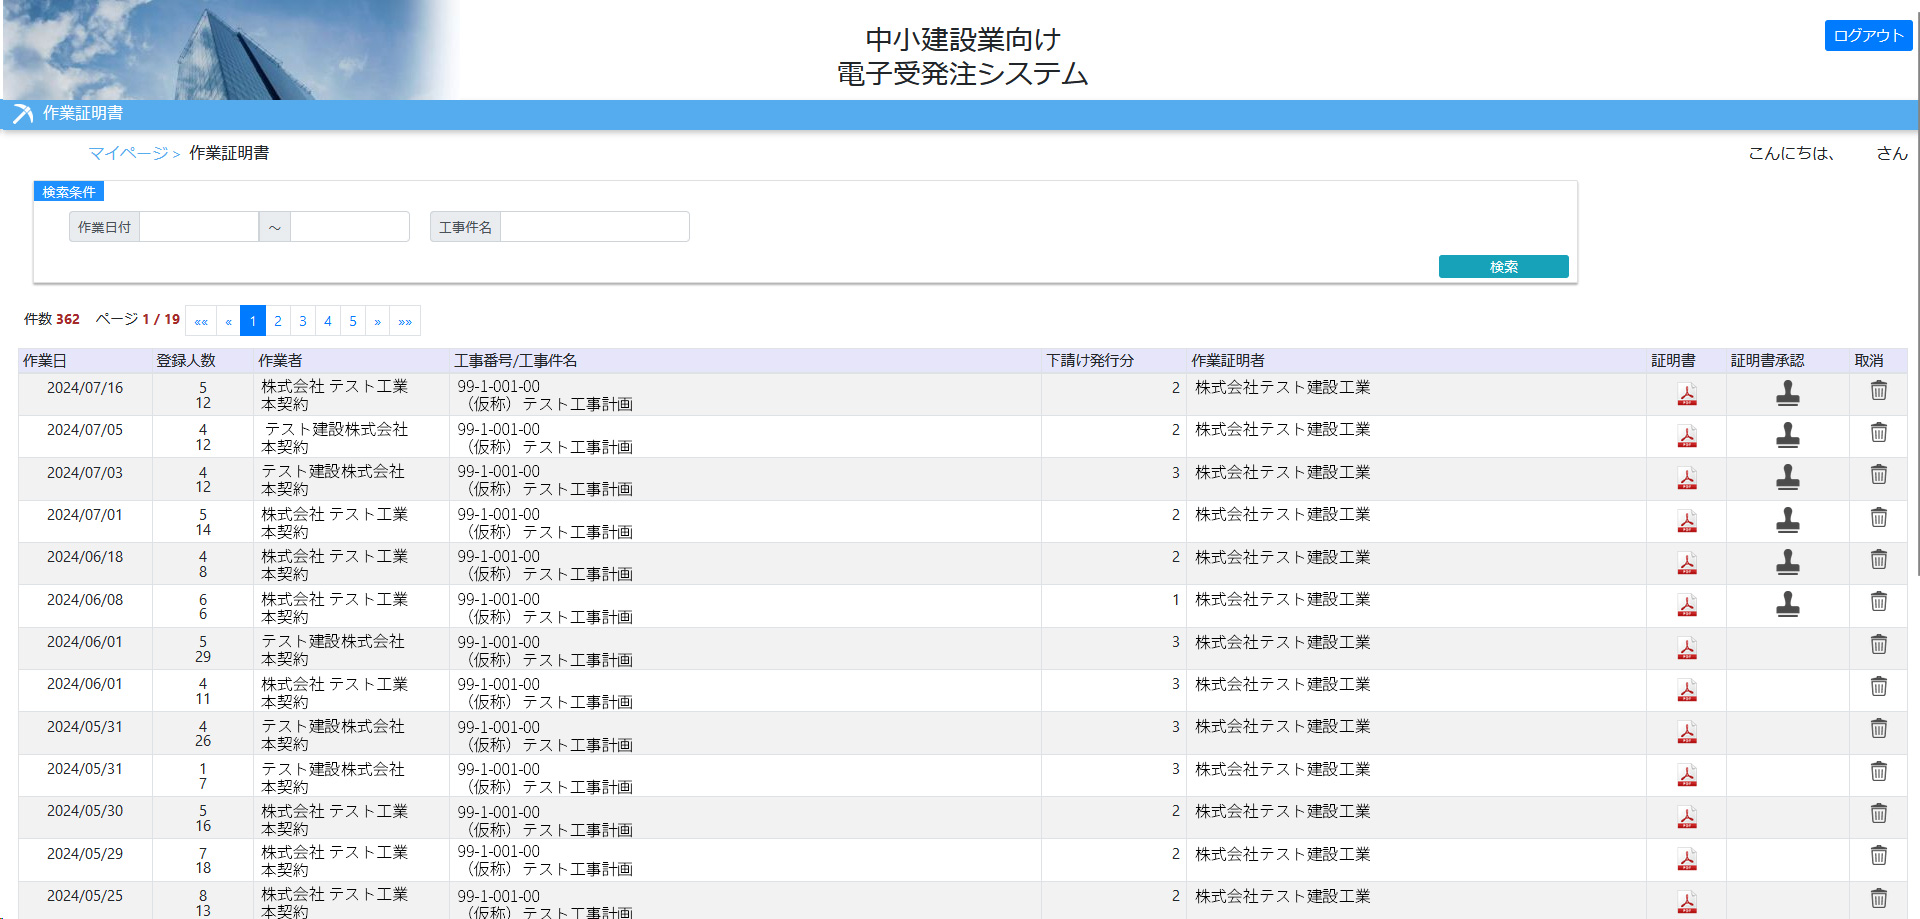Select current page 1 in pagination
The height and width of the screenshot is (919, 1920).
point(253,321)
